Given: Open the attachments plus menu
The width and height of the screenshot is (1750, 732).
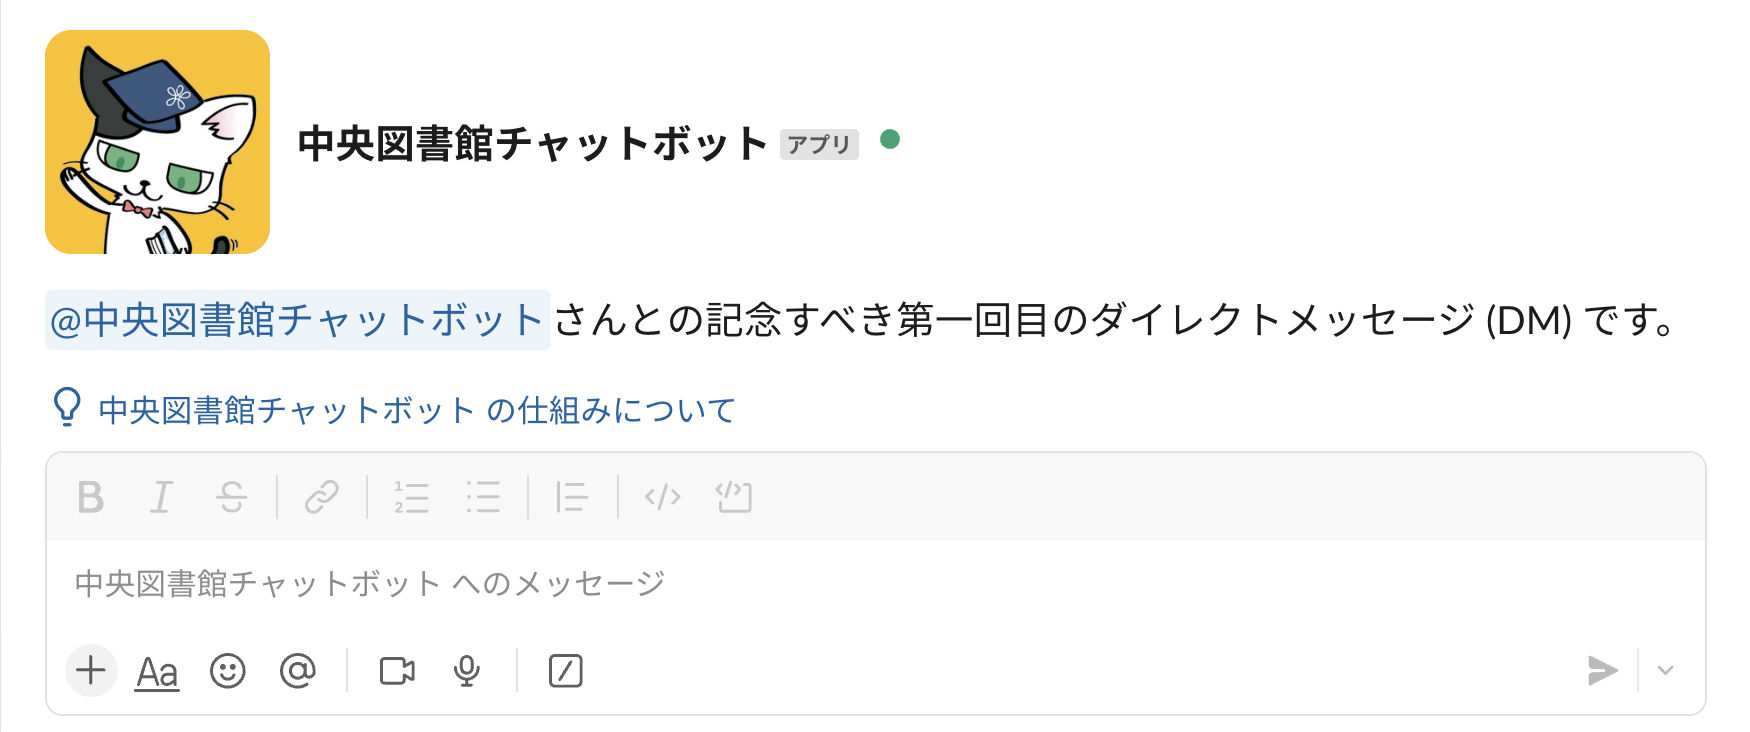Looking at the screenshot, I should pos(91,670).
